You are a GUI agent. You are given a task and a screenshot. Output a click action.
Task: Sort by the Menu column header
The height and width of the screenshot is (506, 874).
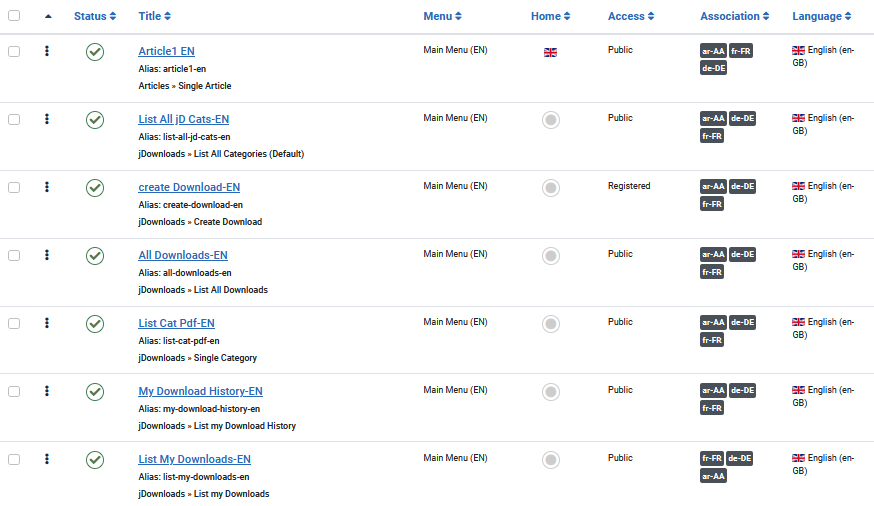[x=443, y=16]
